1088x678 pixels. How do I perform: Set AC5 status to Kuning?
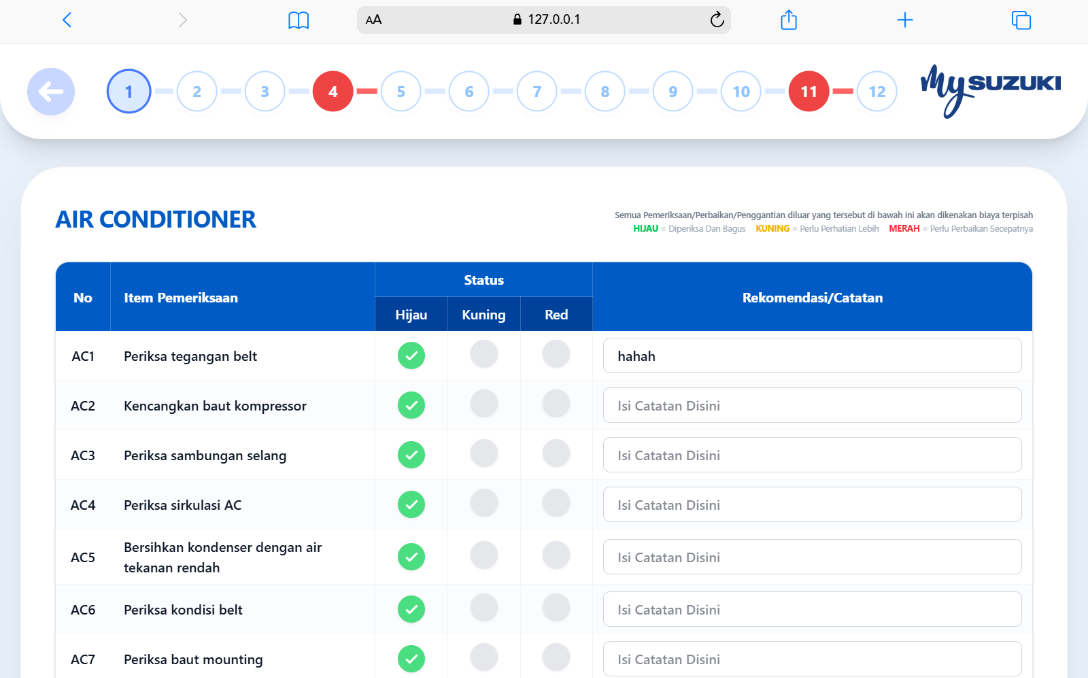[484, 555]
